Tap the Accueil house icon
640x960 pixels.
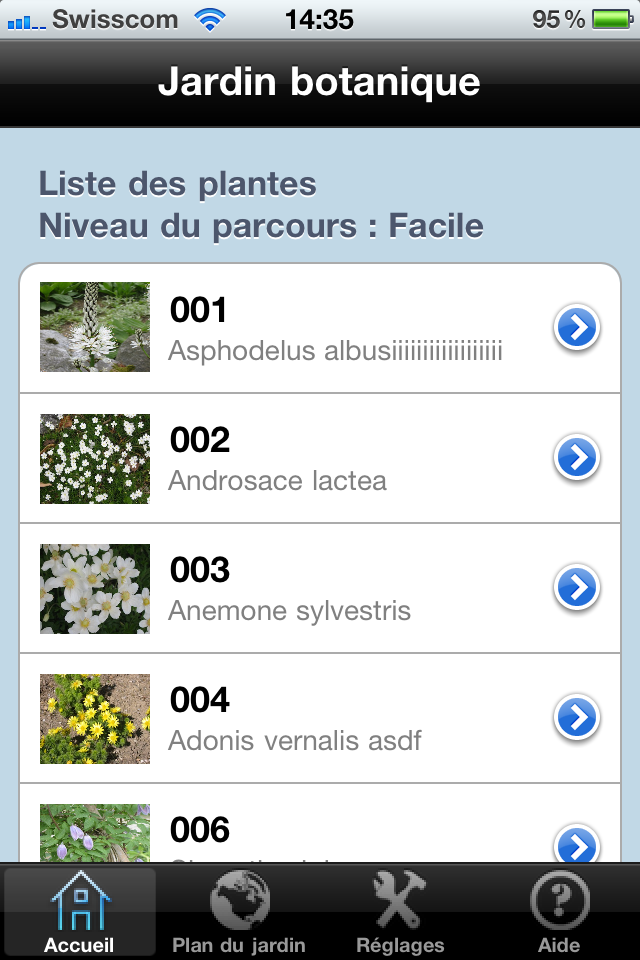(79, 901)
